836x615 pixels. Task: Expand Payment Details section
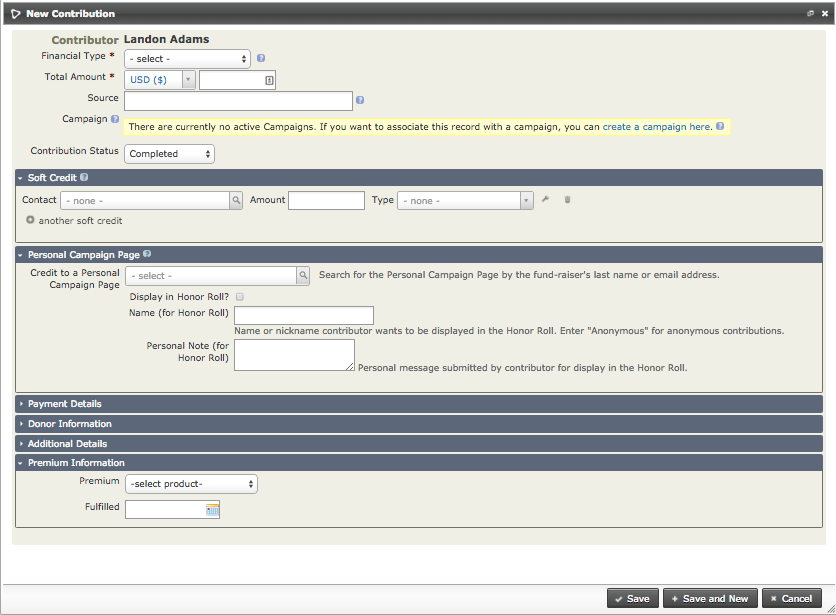pyautogui.click(x=64, y=404)
